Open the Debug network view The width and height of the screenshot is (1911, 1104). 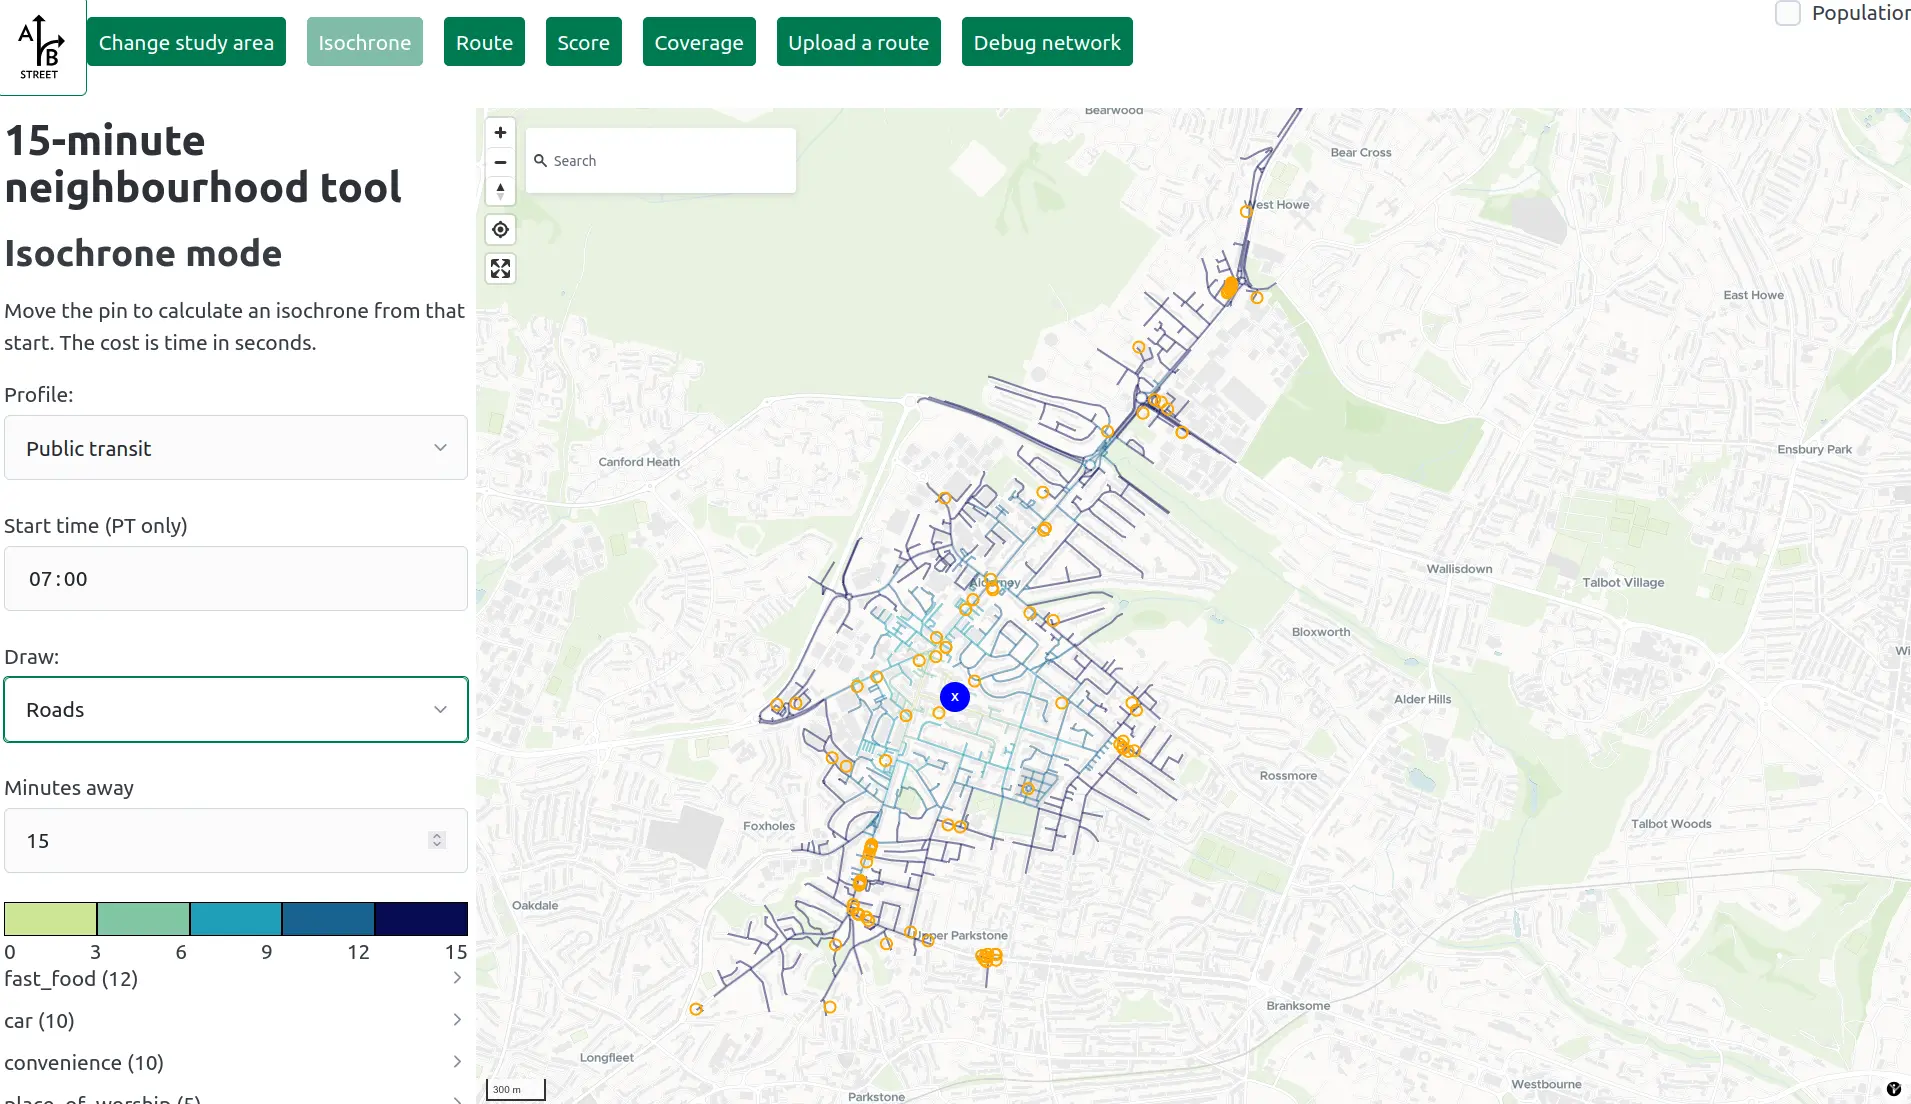tap(1046, 42)
